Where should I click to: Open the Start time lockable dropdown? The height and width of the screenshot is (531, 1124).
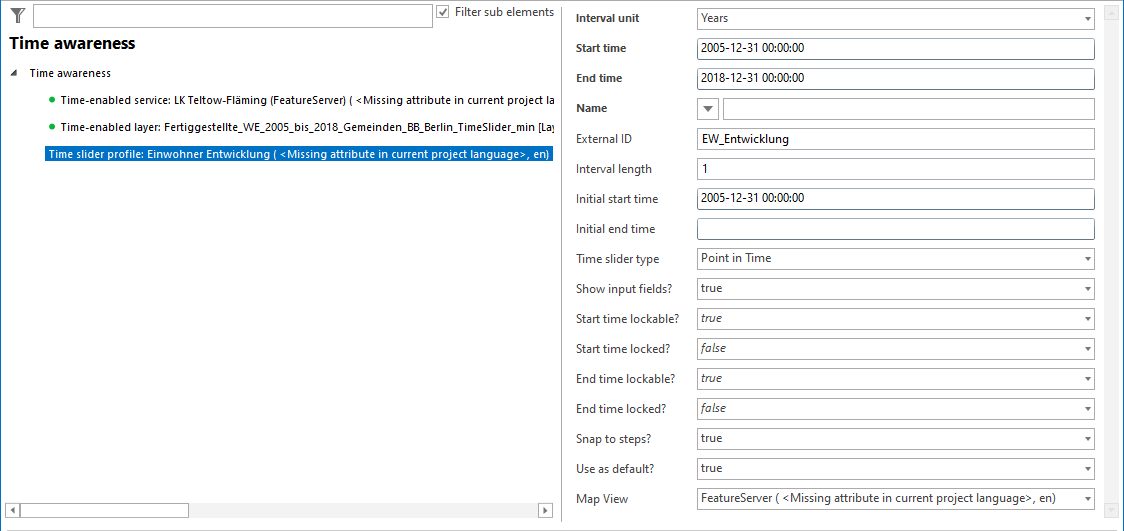895,318
